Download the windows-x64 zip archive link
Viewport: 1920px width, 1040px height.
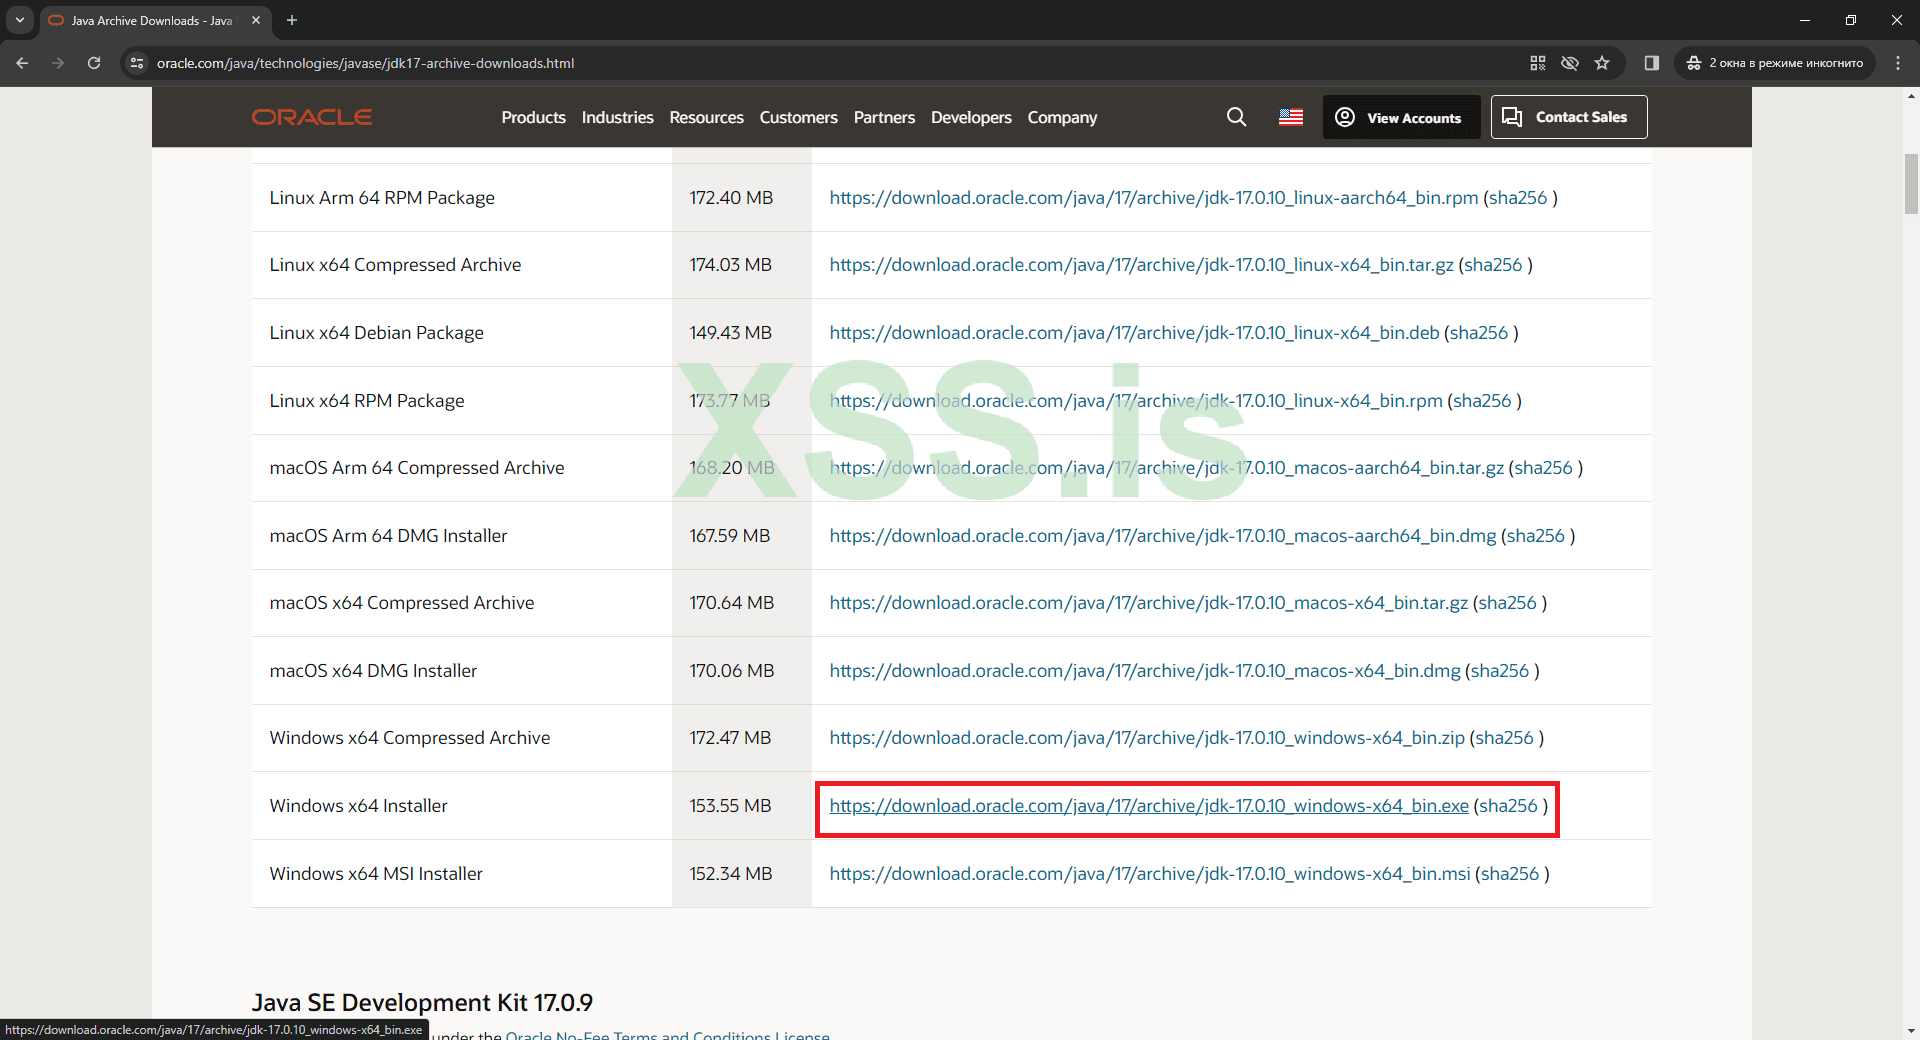[1147, 738]
